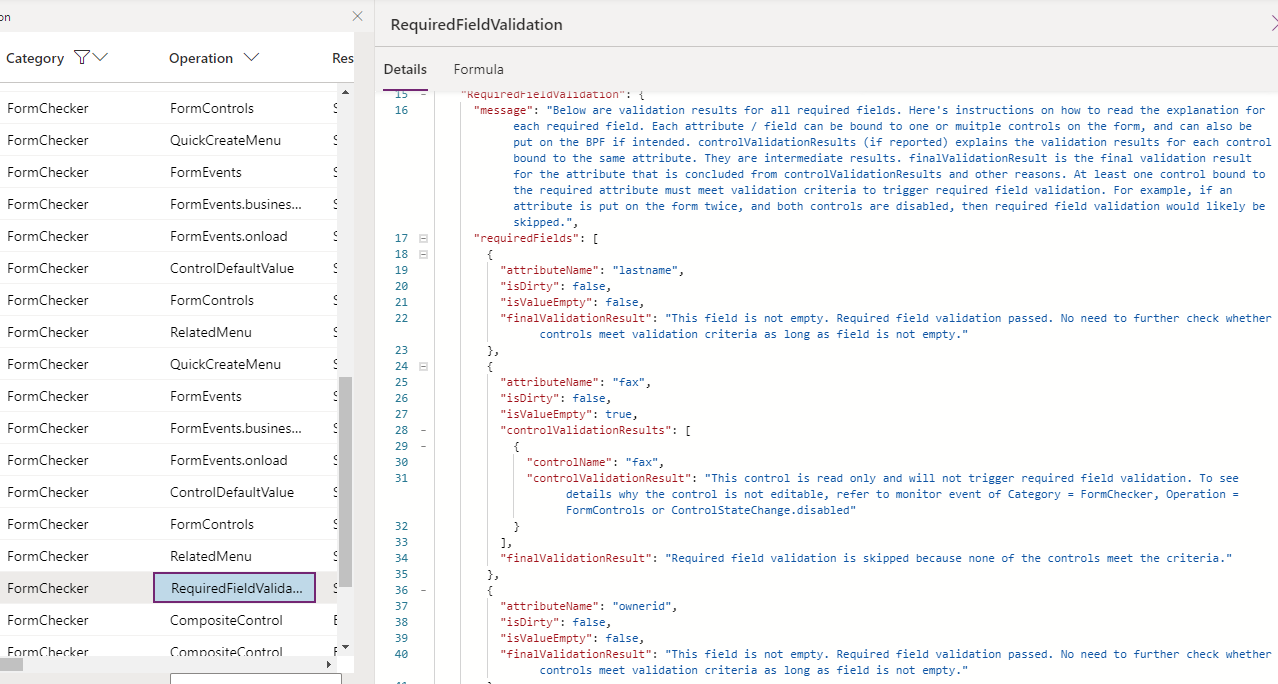Collapse the ownerid object at line 36
Screen dimensions: 1278x684
tap(421, 590)
